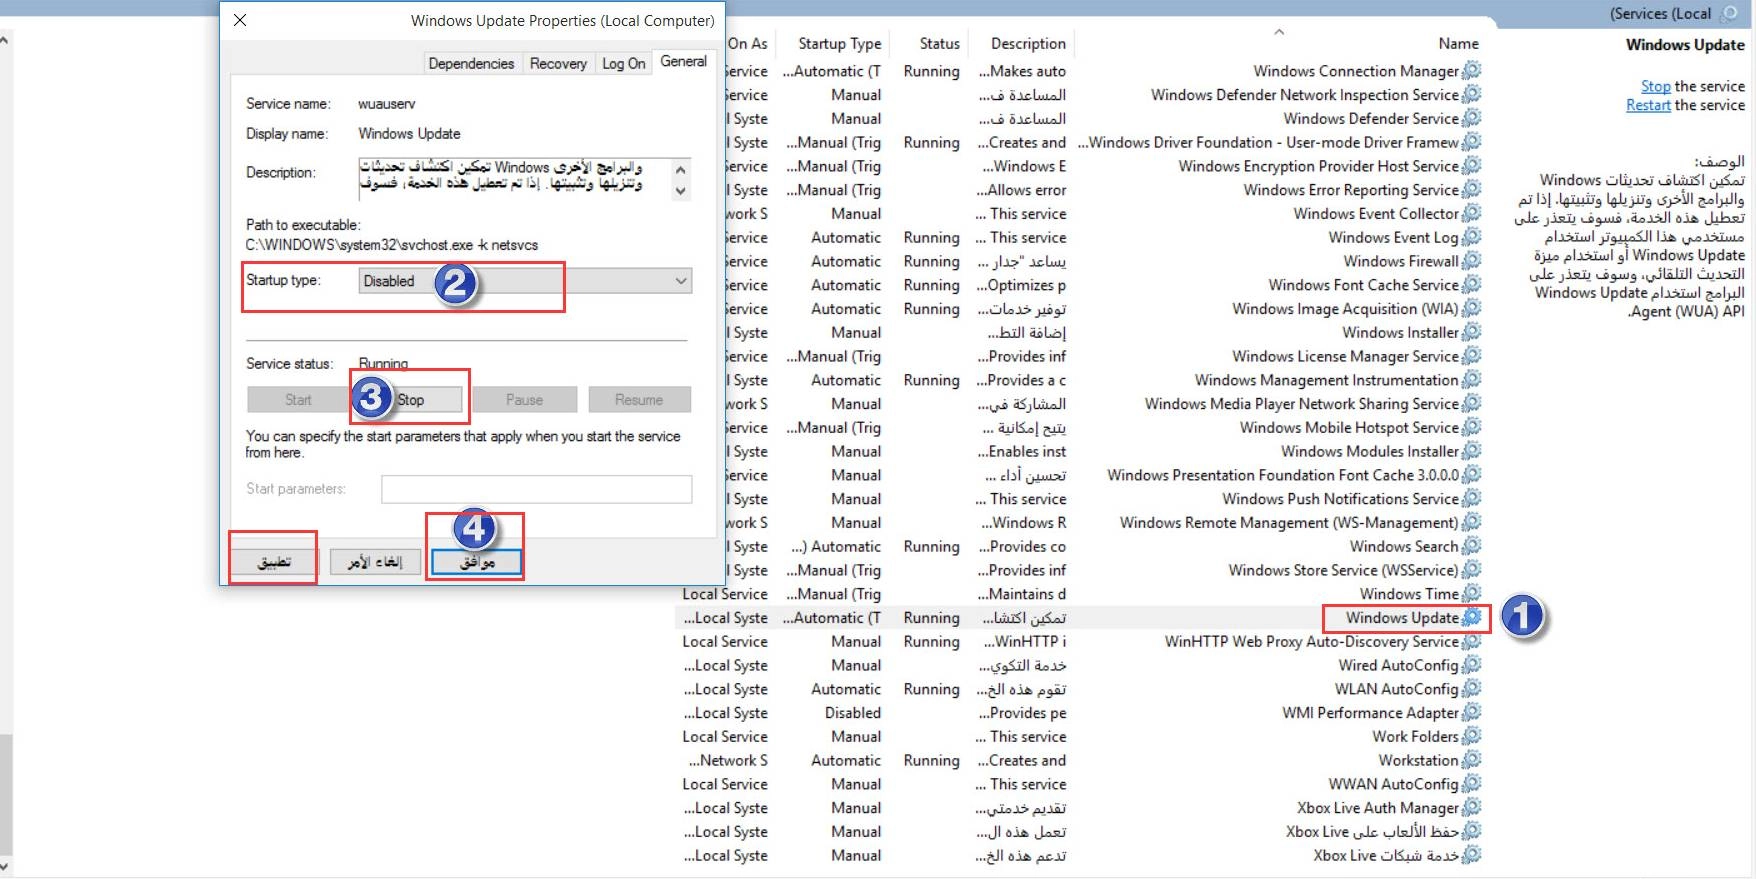Viewport: 1756px width, 879px height.
Task: Click gear icon of Windows Font Cache Service
Action: pos(1471,285)
